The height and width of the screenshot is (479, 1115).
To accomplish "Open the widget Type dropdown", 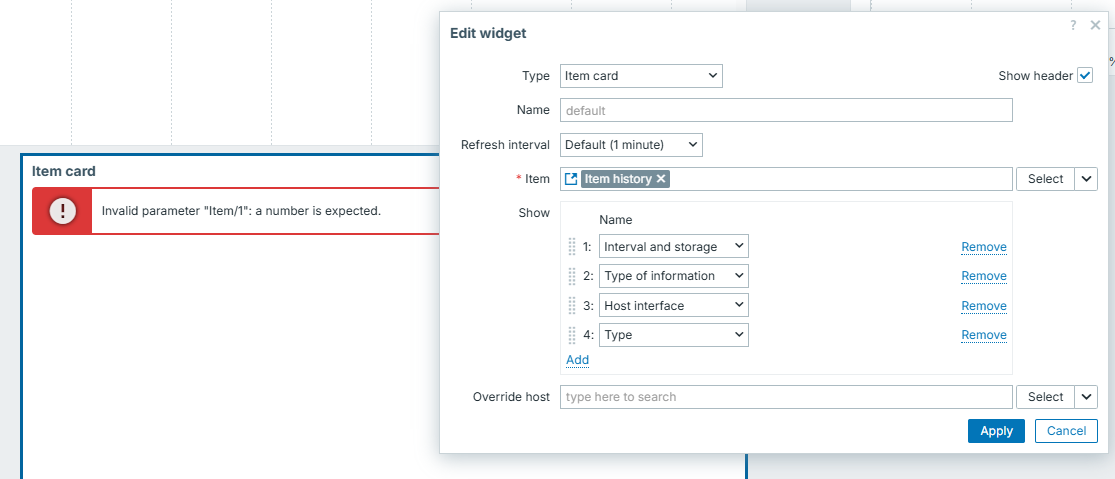I will 641,76.
